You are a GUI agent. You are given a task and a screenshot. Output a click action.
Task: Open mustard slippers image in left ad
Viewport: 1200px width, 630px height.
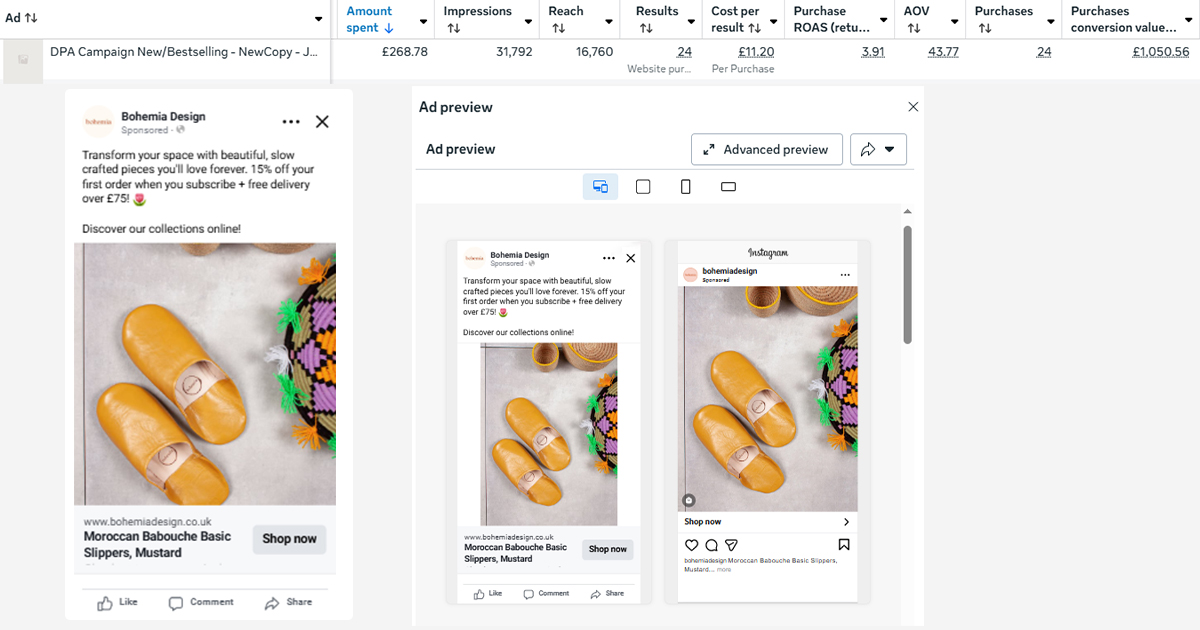(205, 374)
